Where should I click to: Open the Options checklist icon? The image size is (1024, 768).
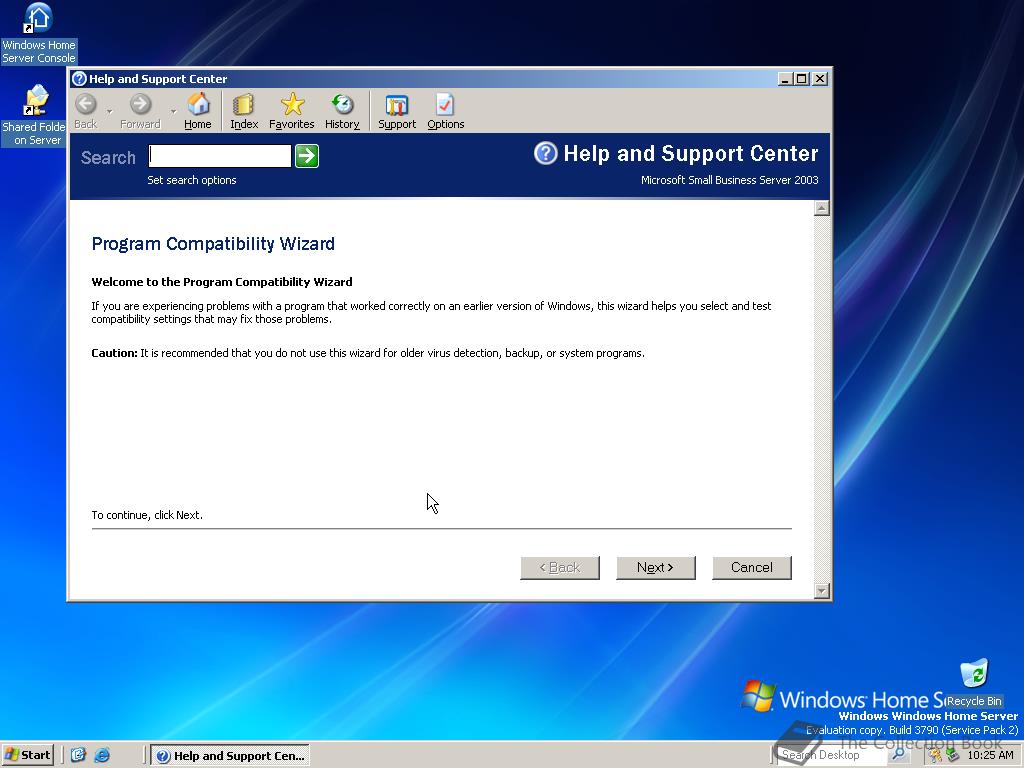445,110
